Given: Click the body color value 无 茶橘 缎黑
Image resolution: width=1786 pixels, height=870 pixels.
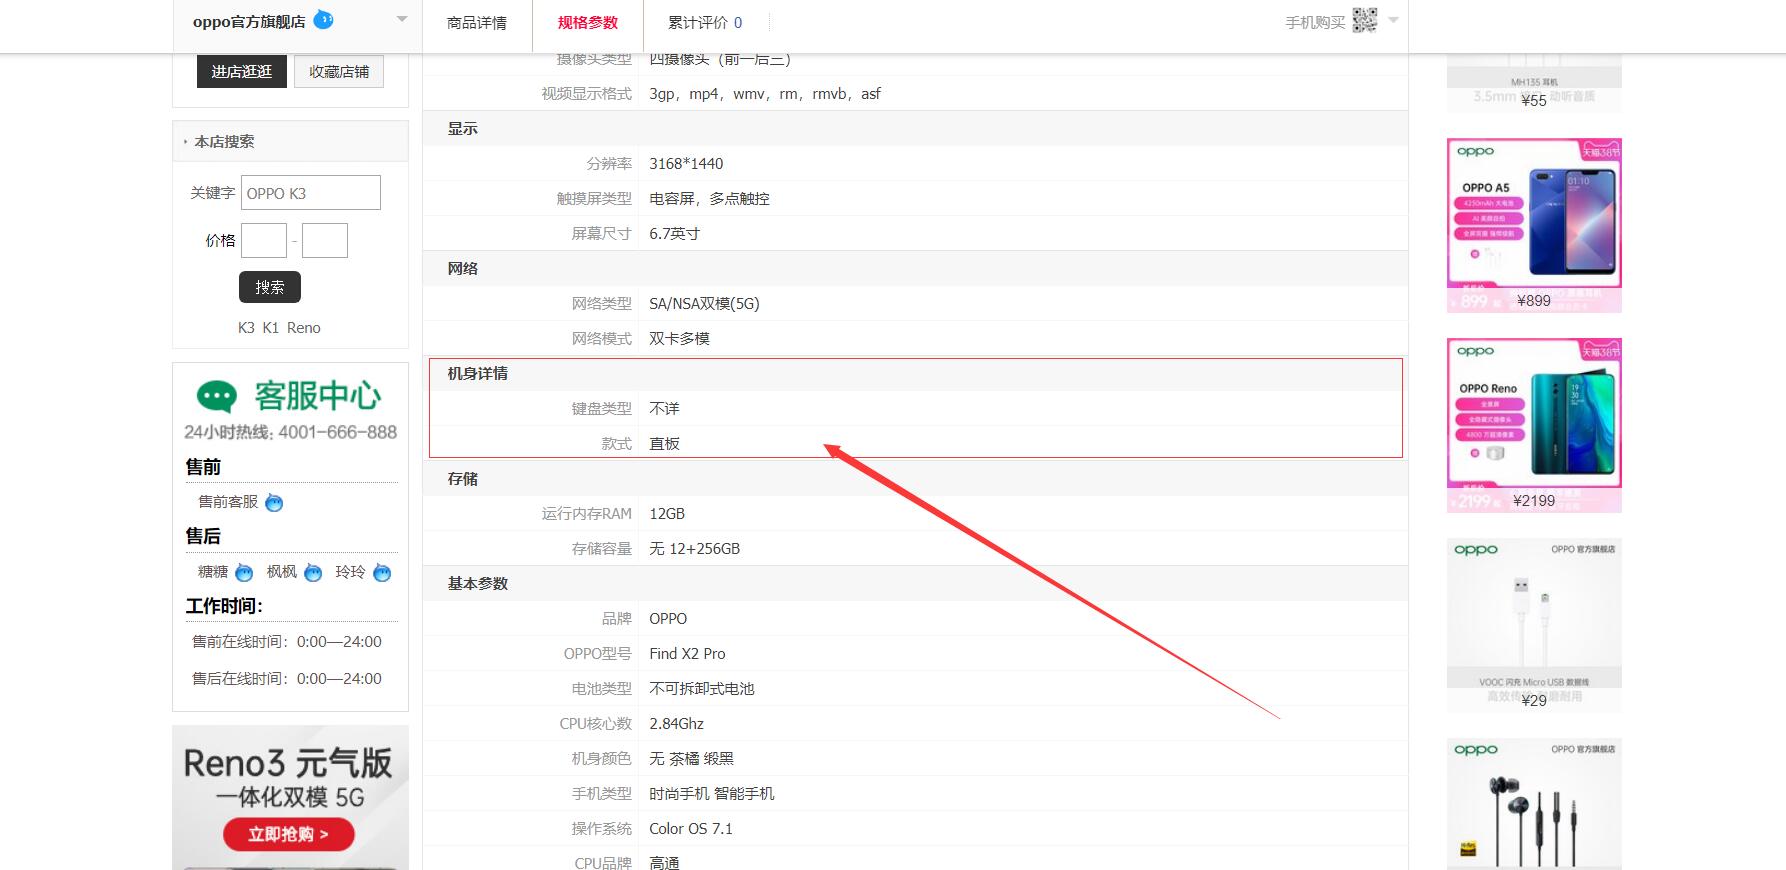Looking at the screenshot, I should (x=691, y=759).
